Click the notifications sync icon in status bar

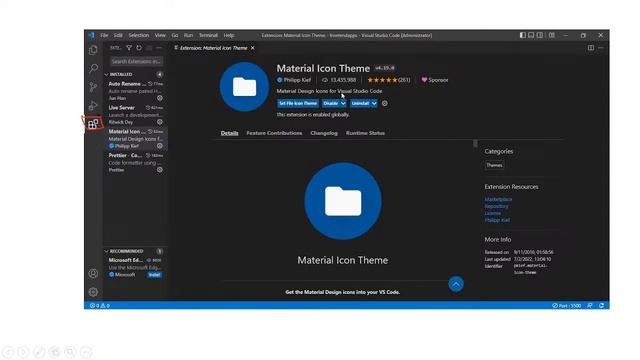coord(602,305)
